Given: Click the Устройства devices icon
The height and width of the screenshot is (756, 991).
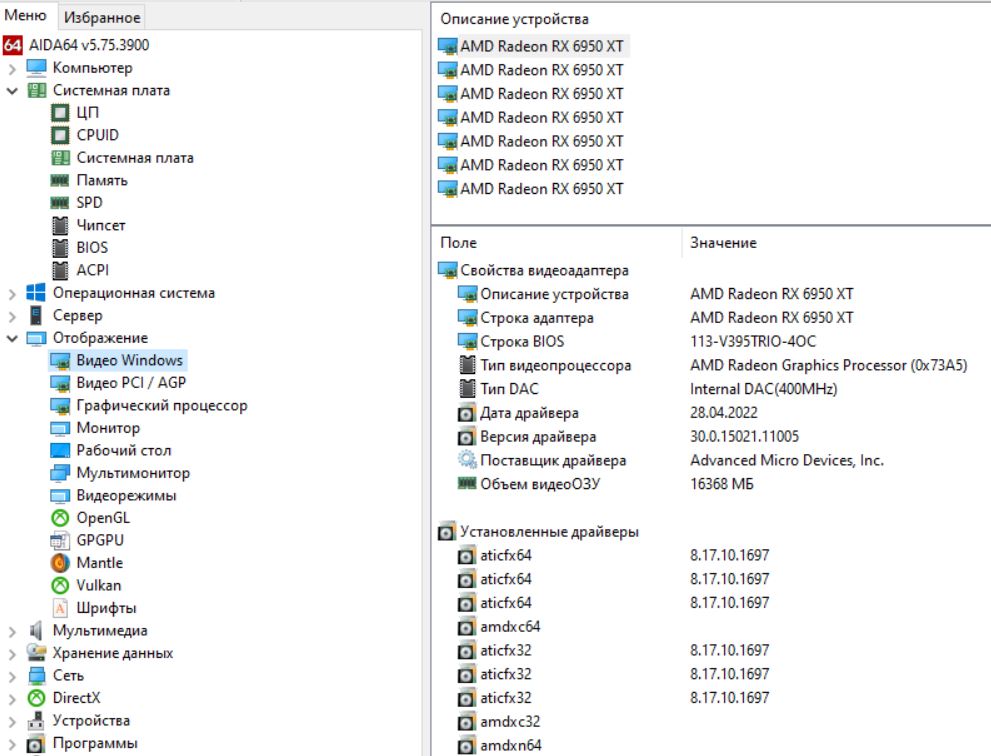Looking at the screenshot, I should 36,721.
